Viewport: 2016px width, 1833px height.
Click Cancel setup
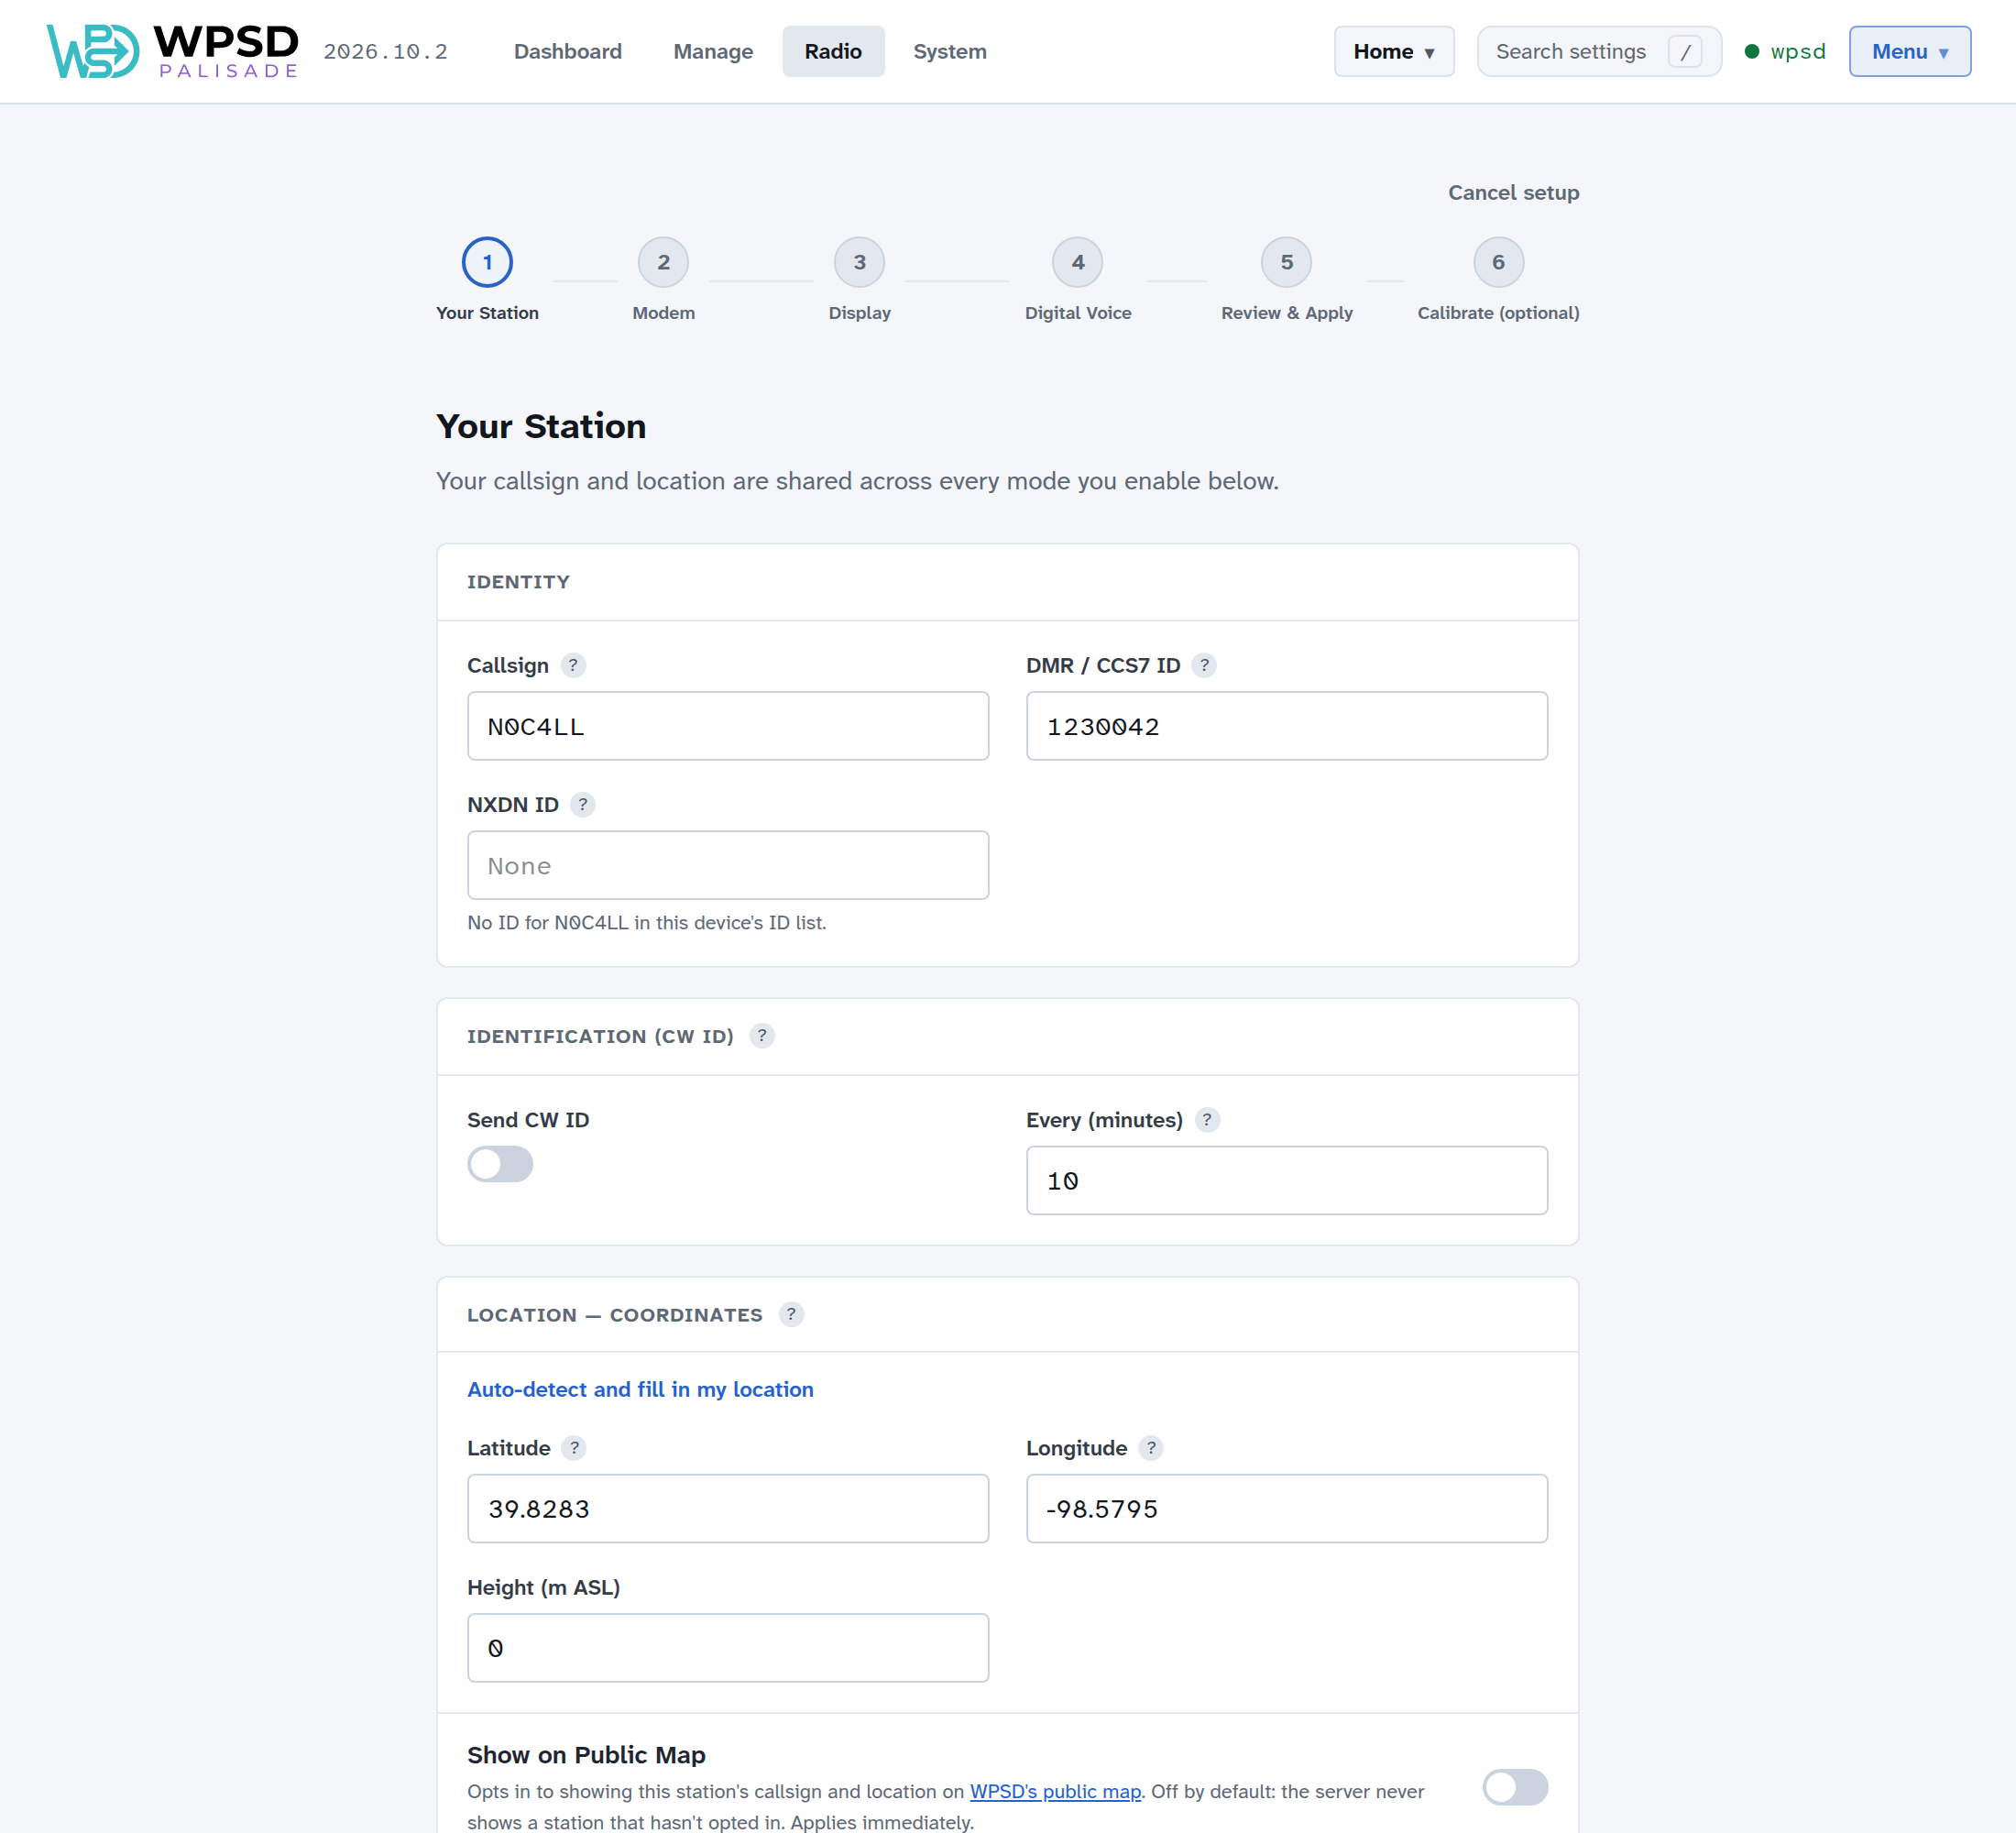tap(1513, 192)
